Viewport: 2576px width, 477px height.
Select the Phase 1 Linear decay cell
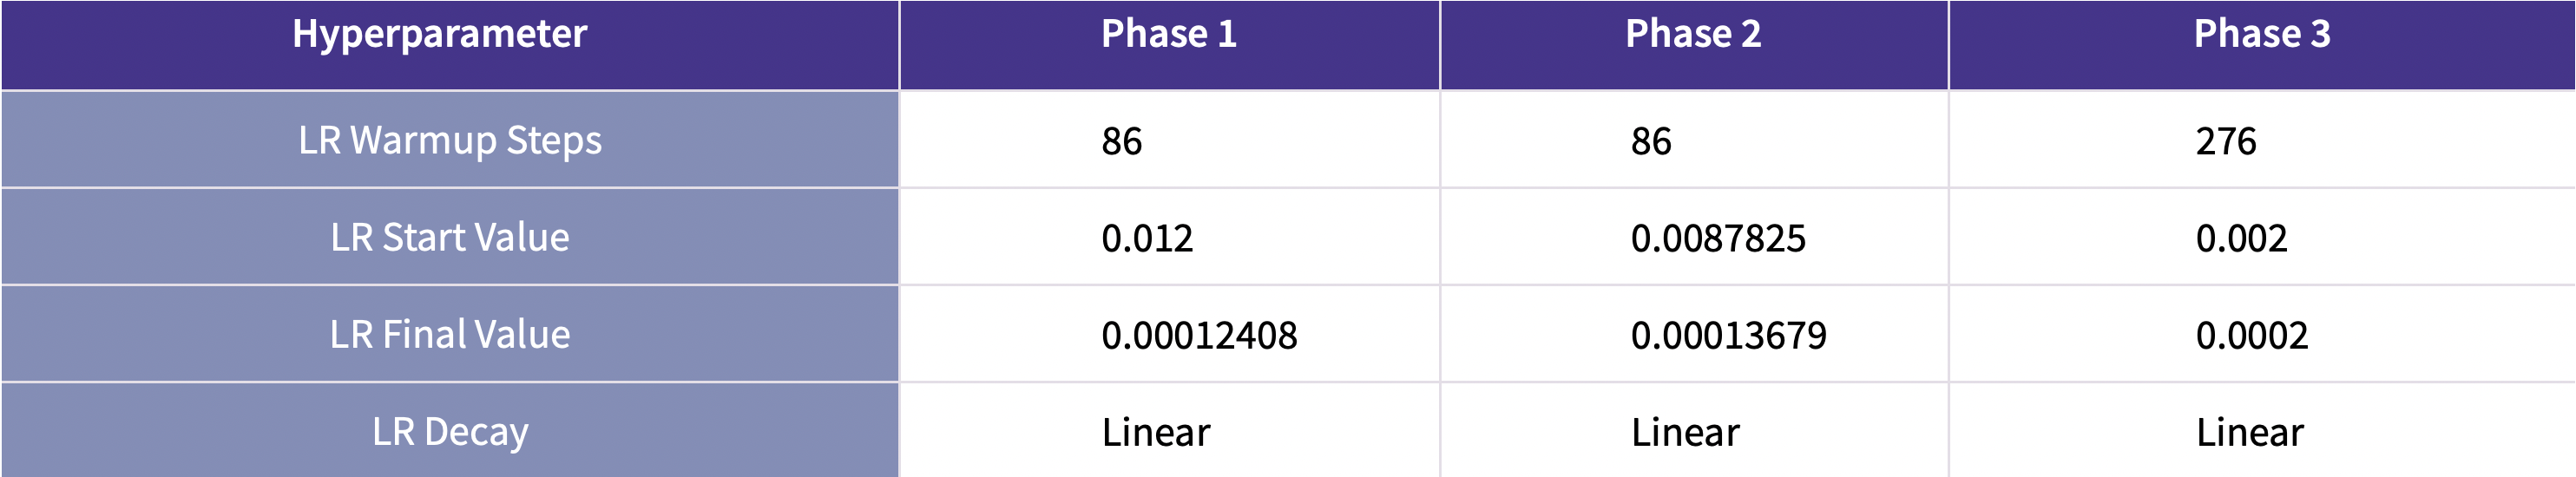pos(1156,433)
